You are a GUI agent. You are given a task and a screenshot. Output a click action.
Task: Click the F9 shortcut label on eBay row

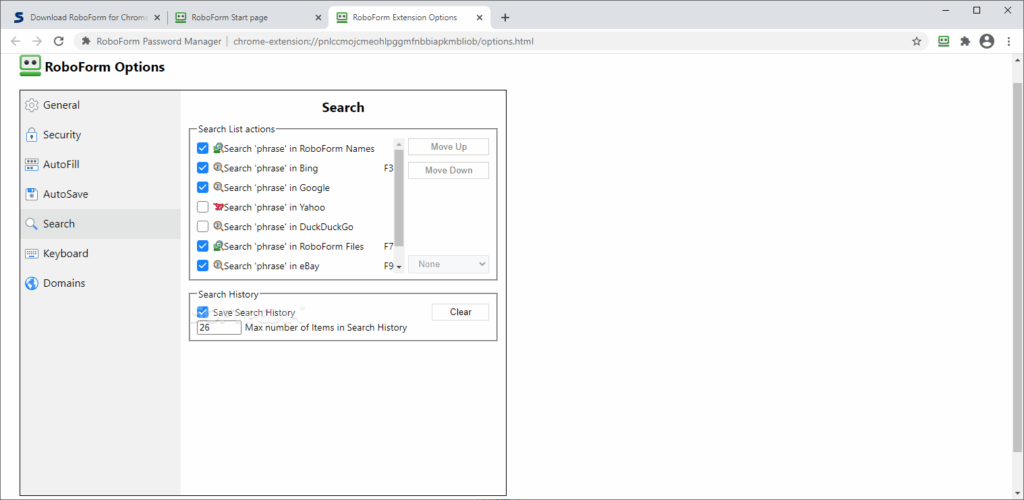389,266
